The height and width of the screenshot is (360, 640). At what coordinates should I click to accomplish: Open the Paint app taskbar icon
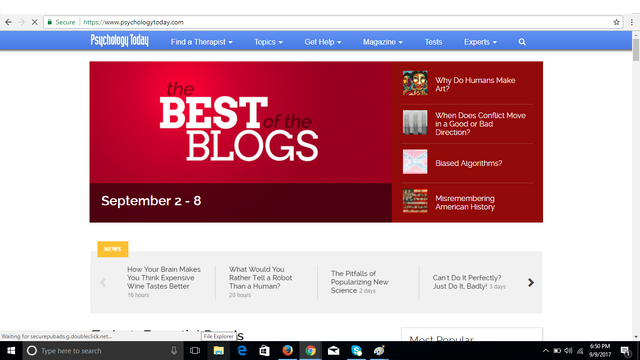[379, 351]
